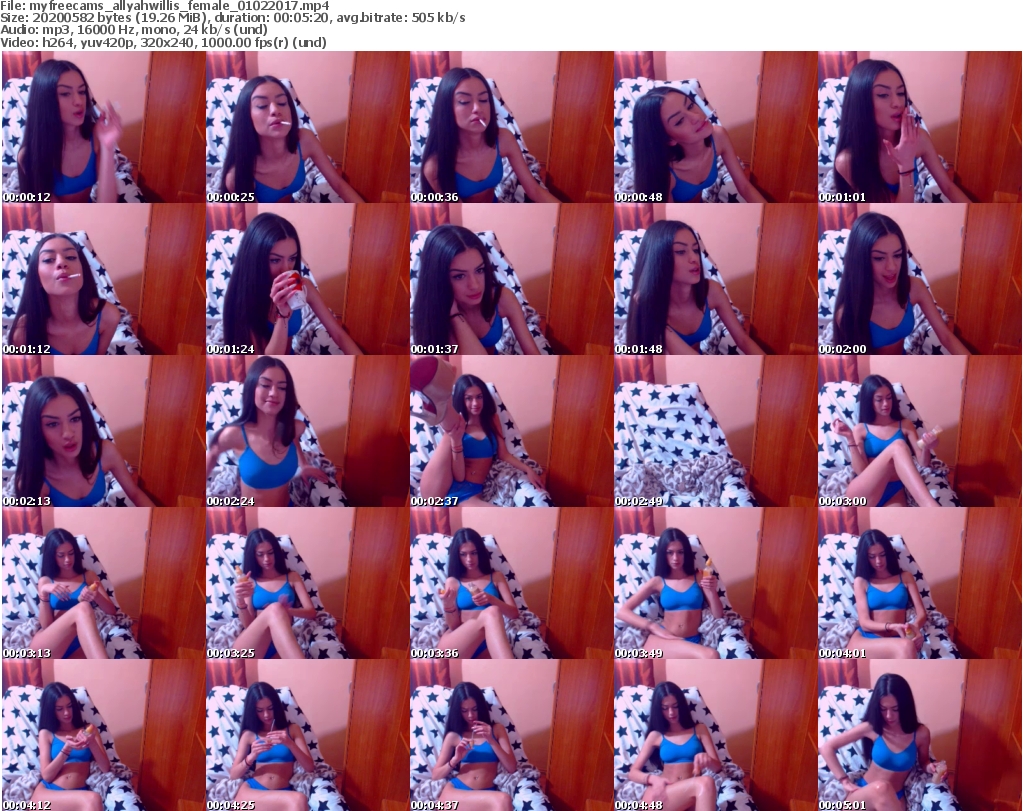The image size is (1024, 811).
Task: Pick the frame stamped 00:02:13
Action: [x=104, y=432]
